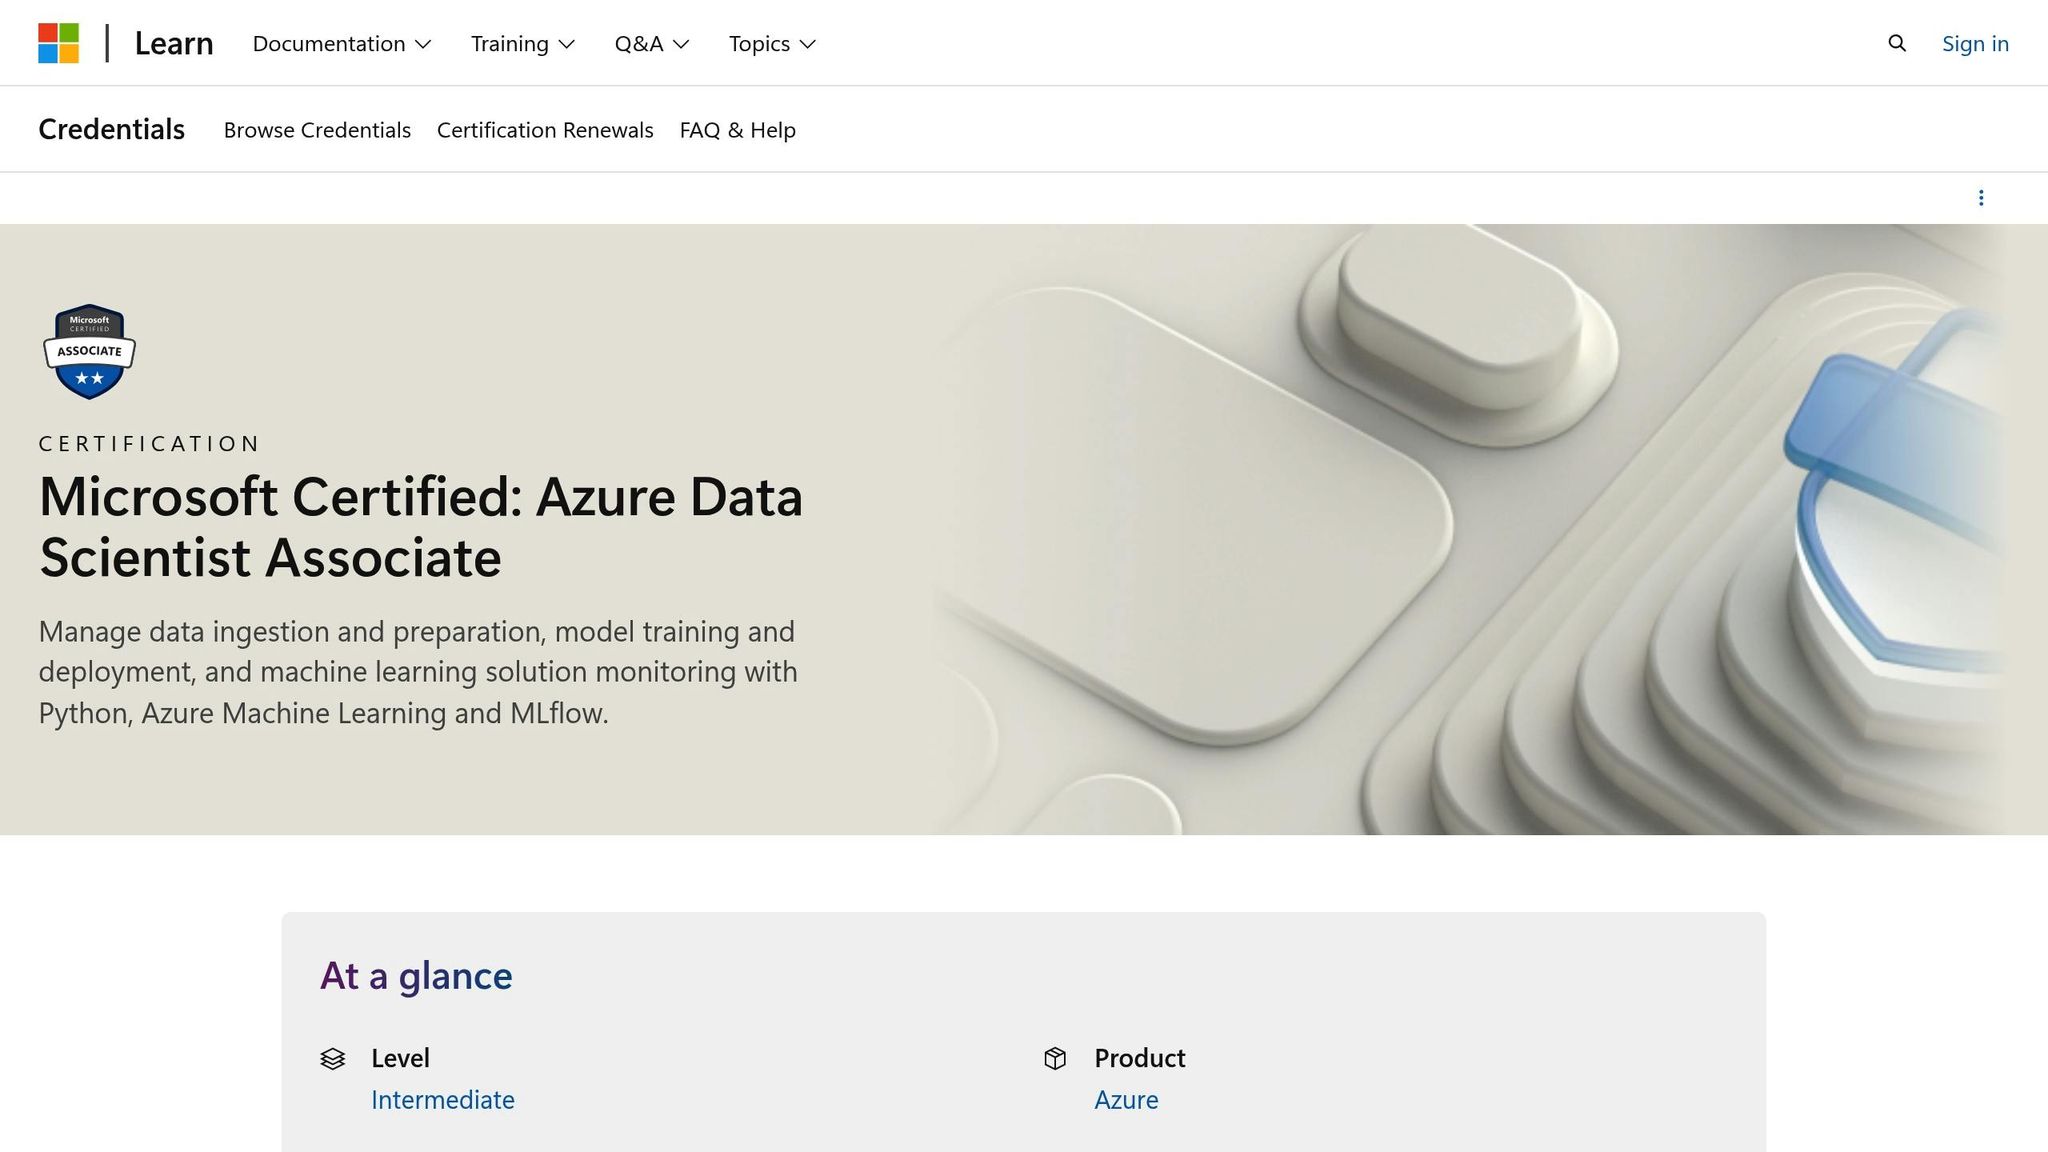This screenshot has height=1152, width=2048.
Task: Expand the Q&A dropdown
Action: [651, 43]
